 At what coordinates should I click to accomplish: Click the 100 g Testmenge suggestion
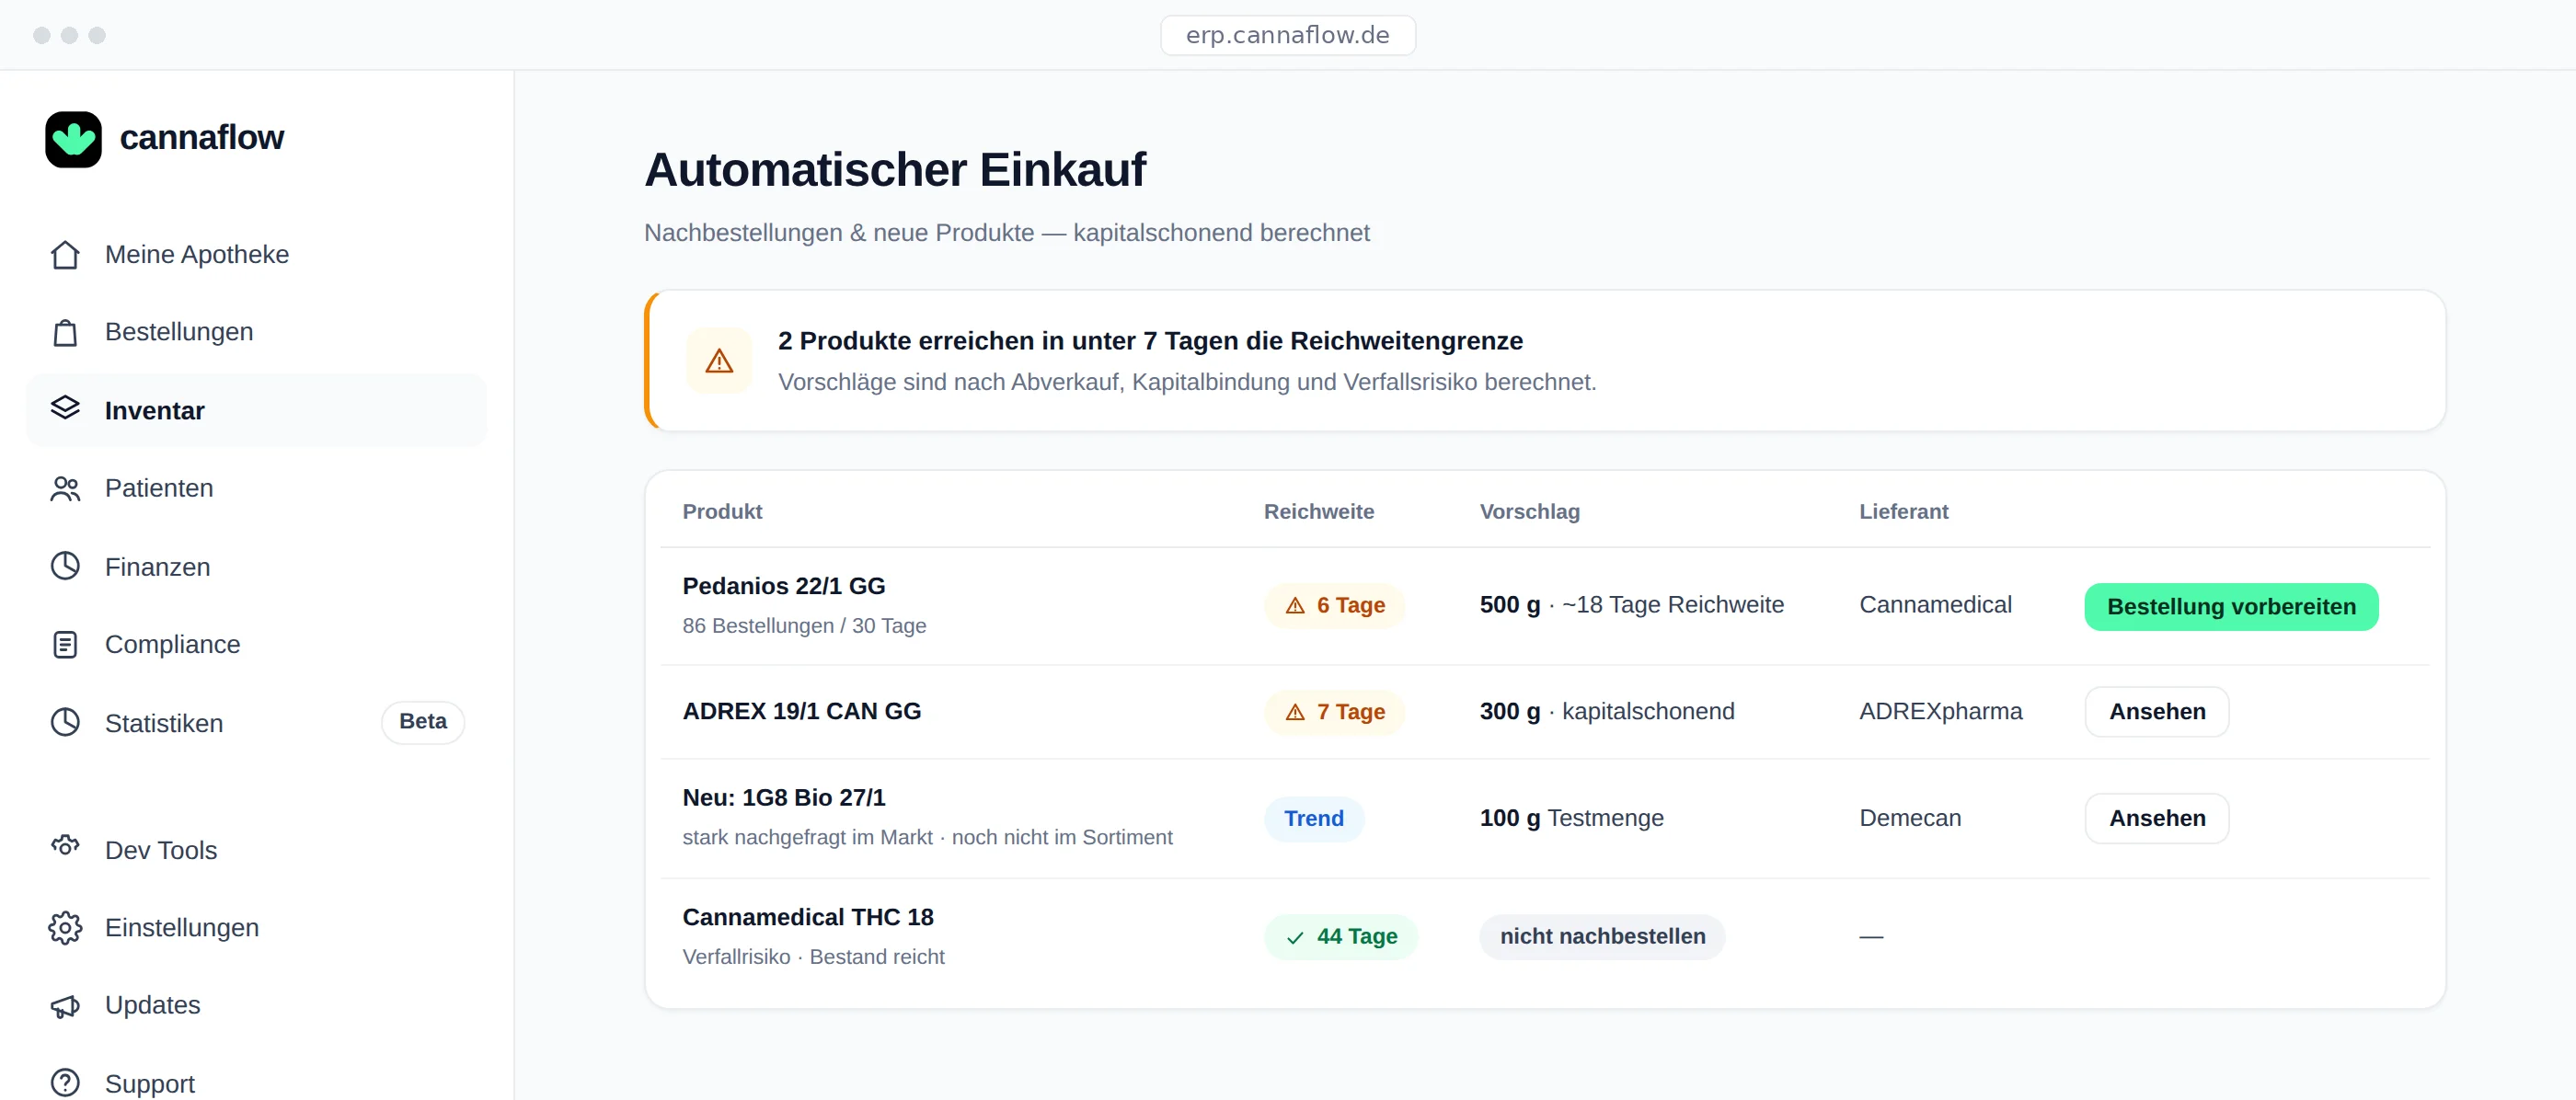1571,818
